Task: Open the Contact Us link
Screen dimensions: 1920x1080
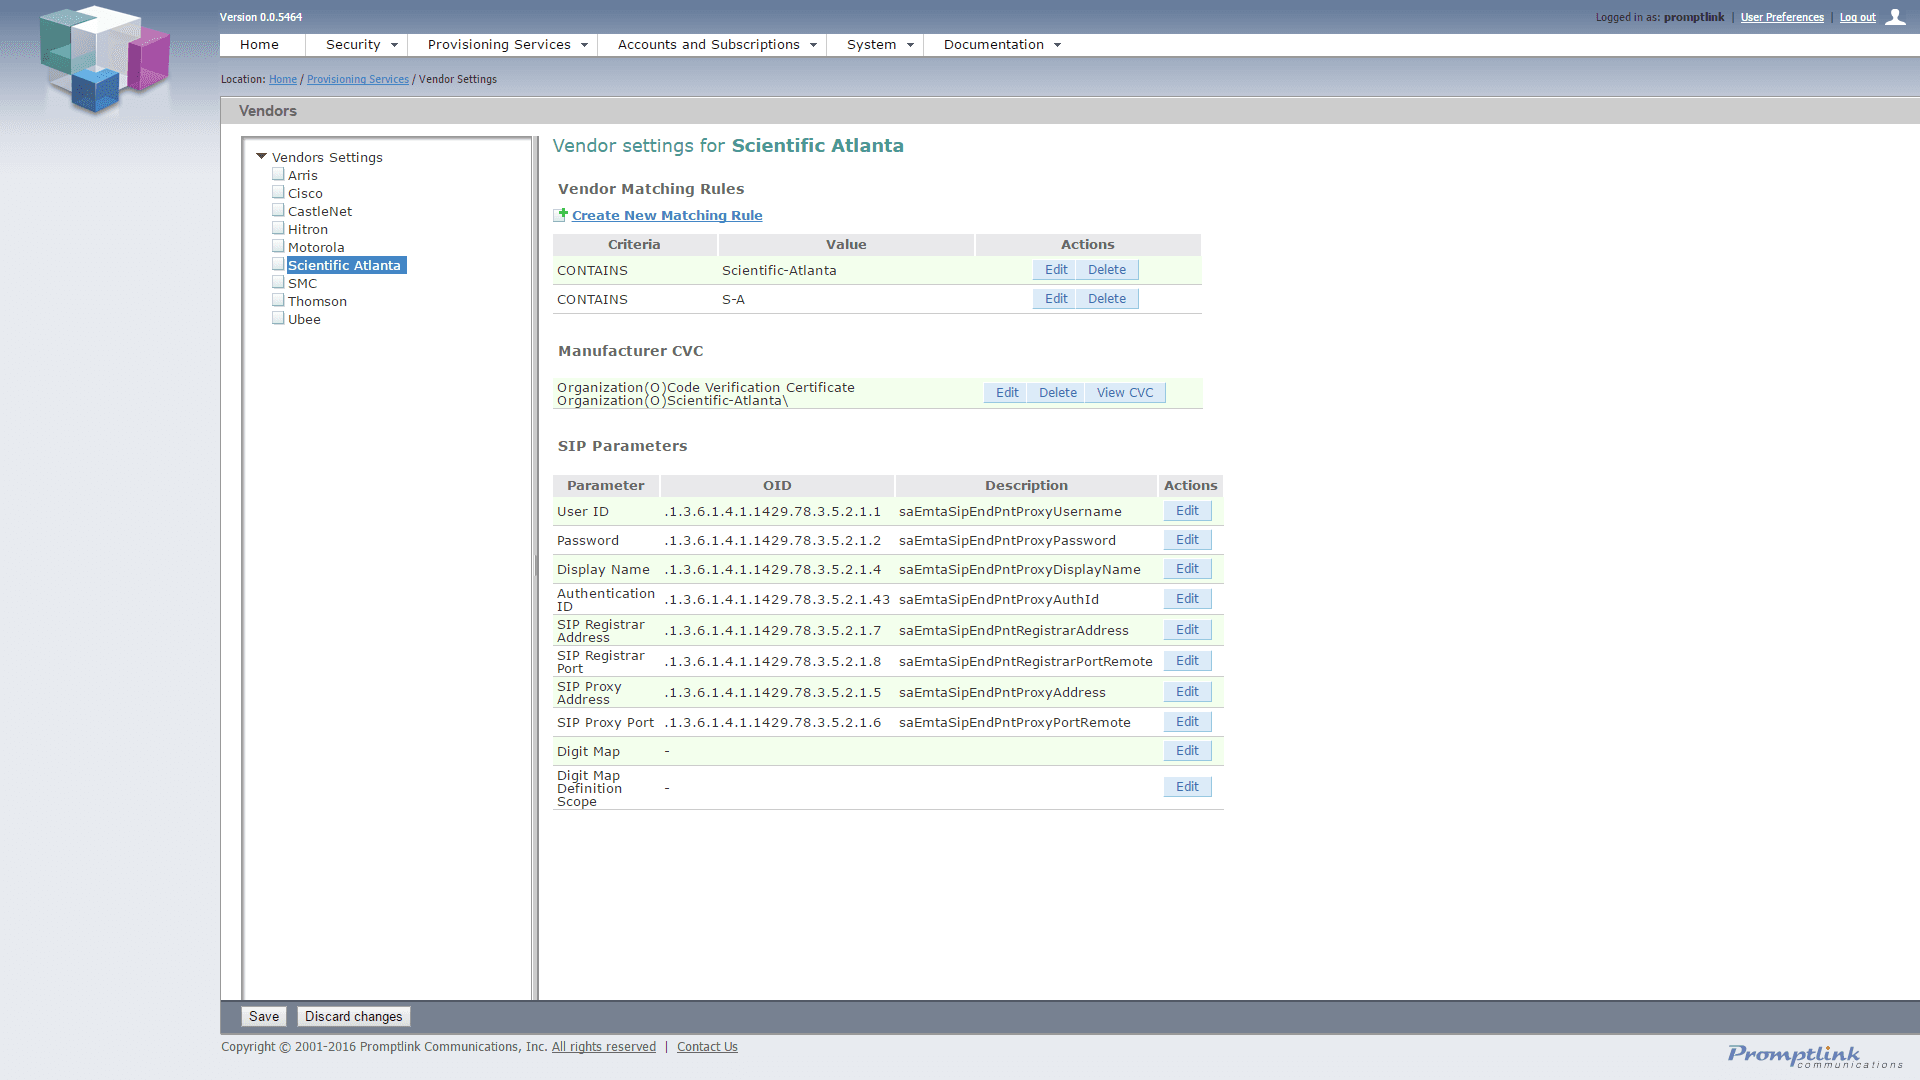Action: [707, 1047]
